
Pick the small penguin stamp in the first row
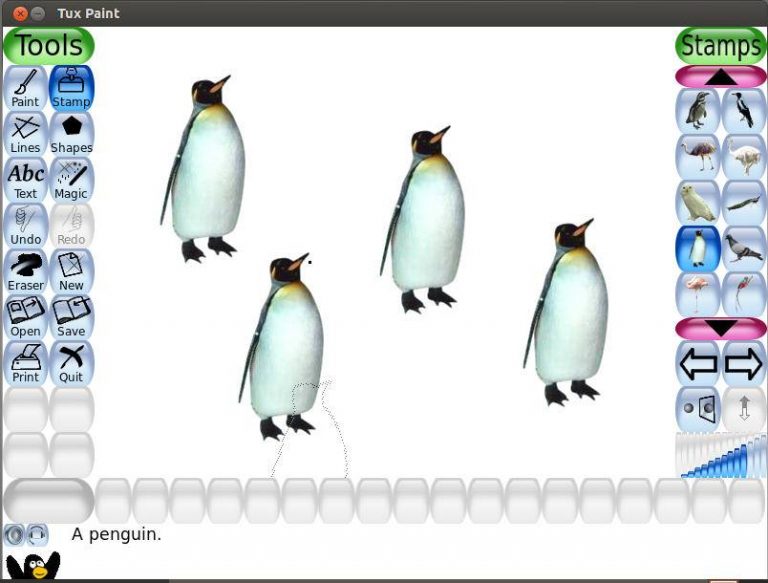click(x=697, y=111)
